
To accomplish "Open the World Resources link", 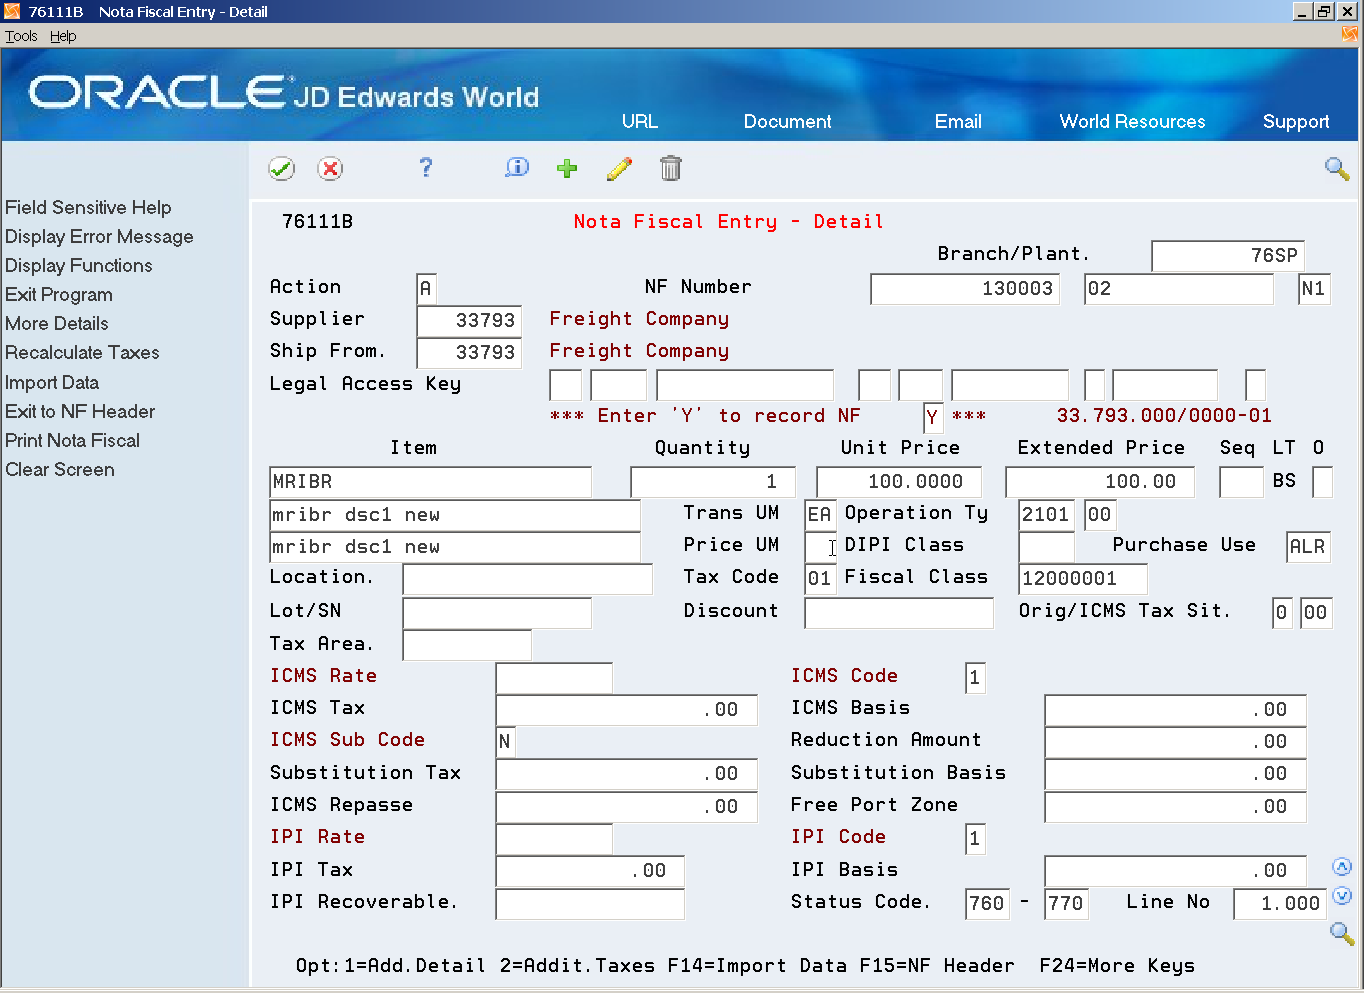I will tap(1132, 122).
